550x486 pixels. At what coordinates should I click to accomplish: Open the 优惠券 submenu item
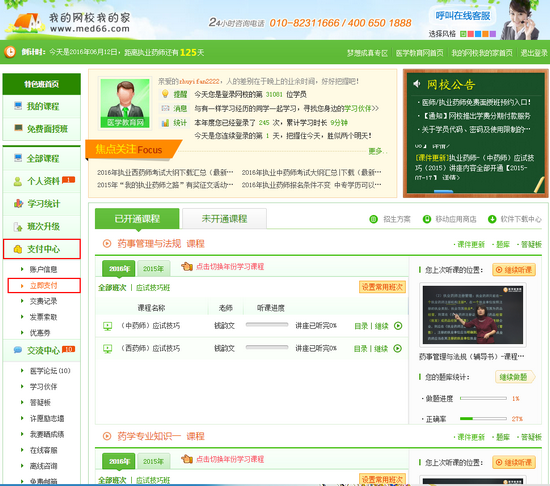[40, 333]
